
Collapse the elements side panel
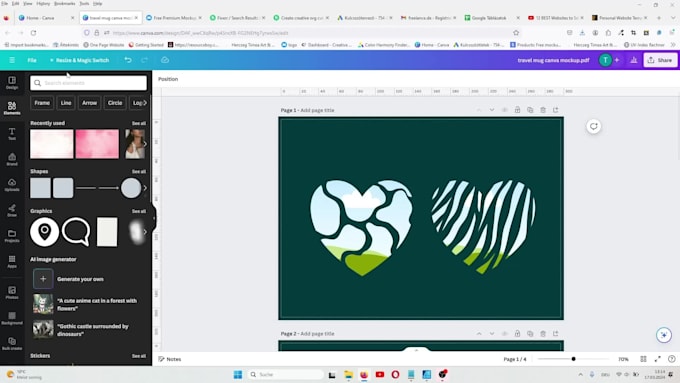154,218
